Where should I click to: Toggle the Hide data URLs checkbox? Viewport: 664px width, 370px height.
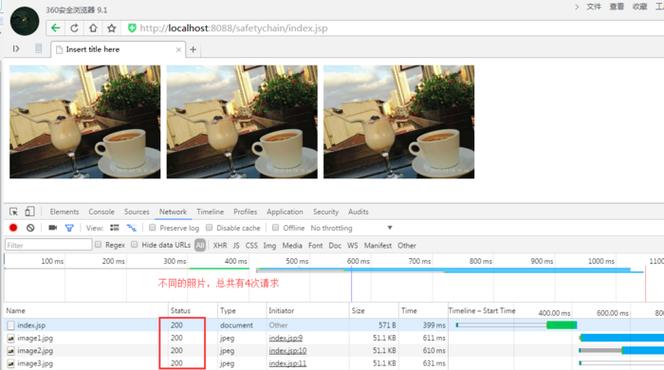[x=134, y=245]
